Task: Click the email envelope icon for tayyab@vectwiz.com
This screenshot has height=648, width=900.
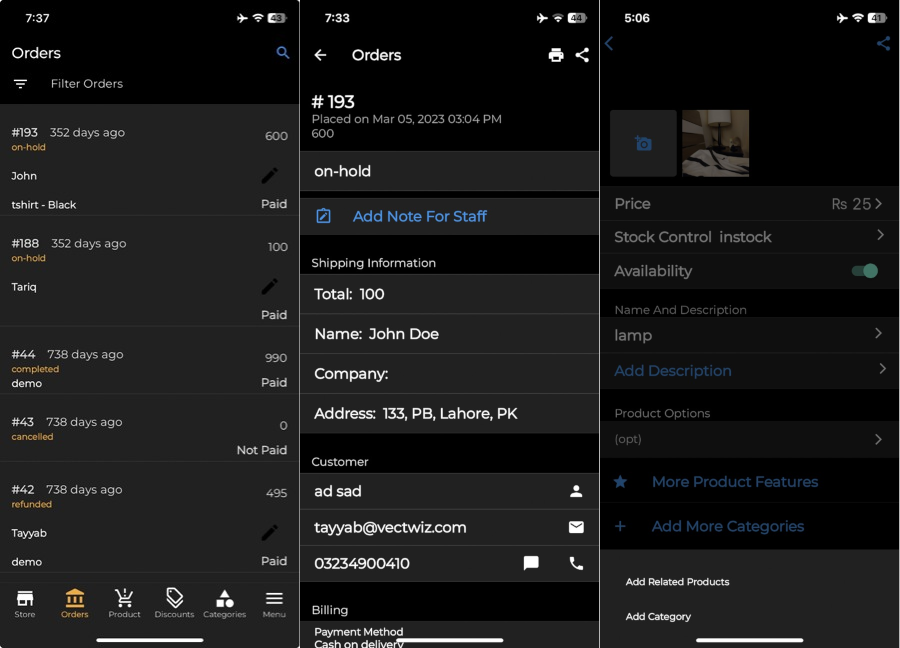Action: click(x=576, y=527)
